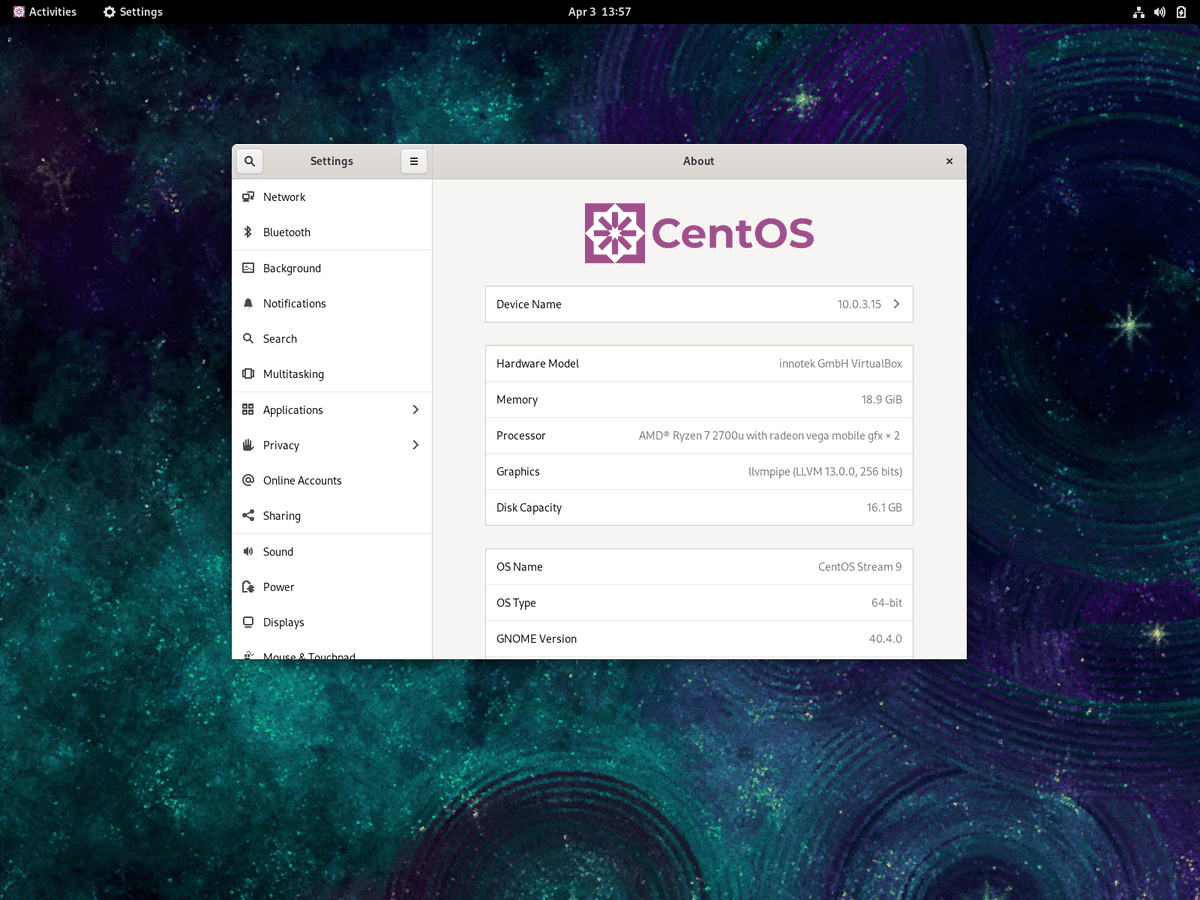Click the About title in header bar
The image size is (1200, 900).
coord(699,161)
